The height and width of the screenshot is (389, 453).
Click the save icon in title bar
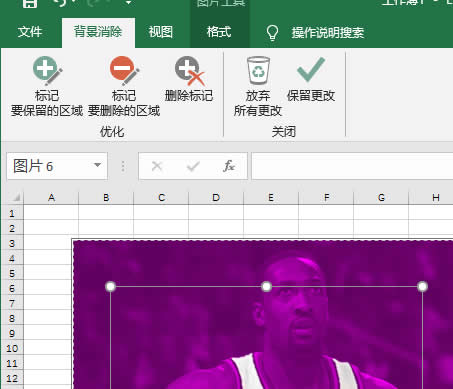click(30, 3)
